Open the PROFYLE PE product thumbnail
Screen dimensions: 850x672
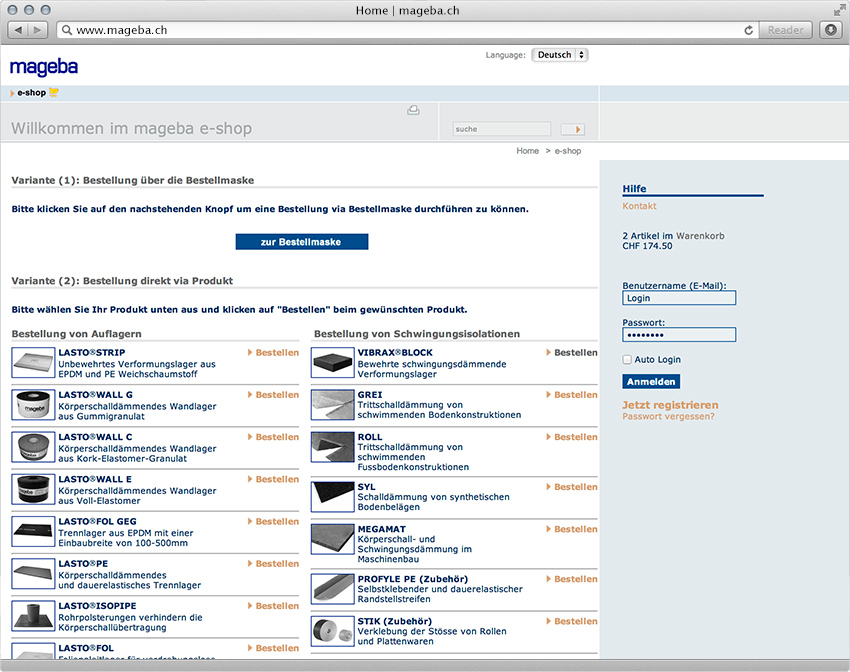pos(332,589)
